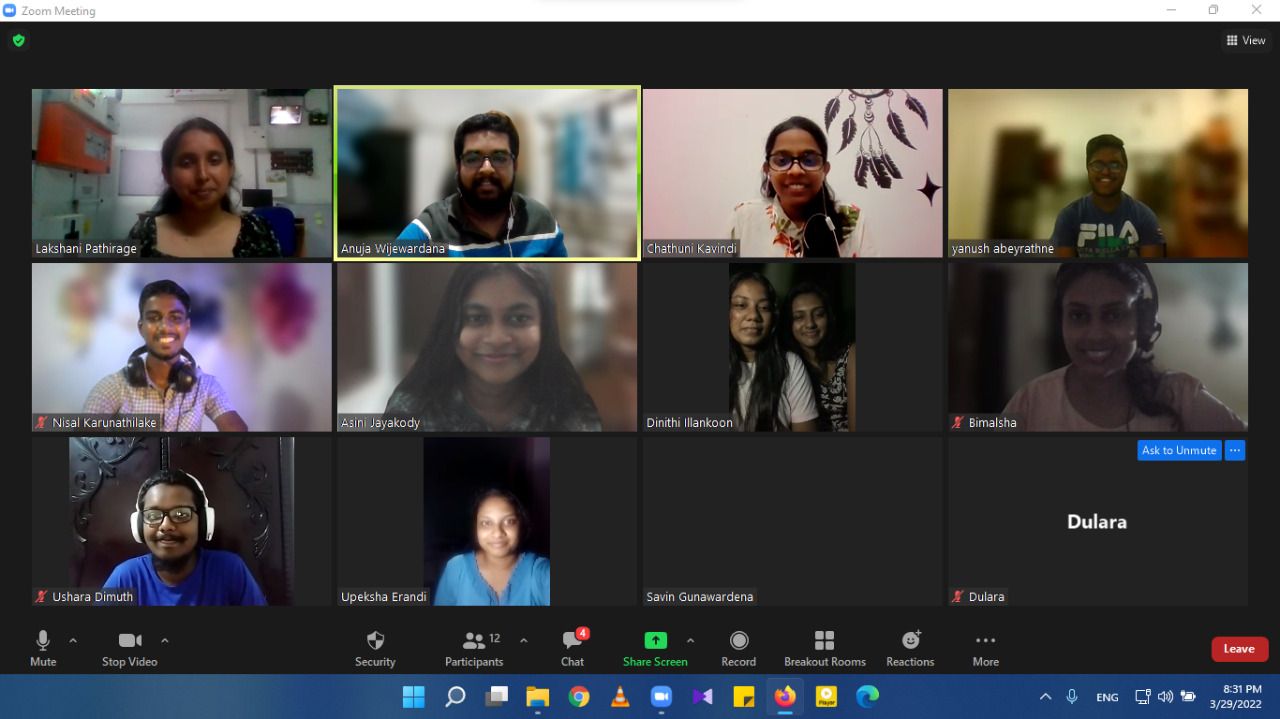Expand audio options arrow beside Mute
The image size is (1280, 719).
(x=73, y=640)
